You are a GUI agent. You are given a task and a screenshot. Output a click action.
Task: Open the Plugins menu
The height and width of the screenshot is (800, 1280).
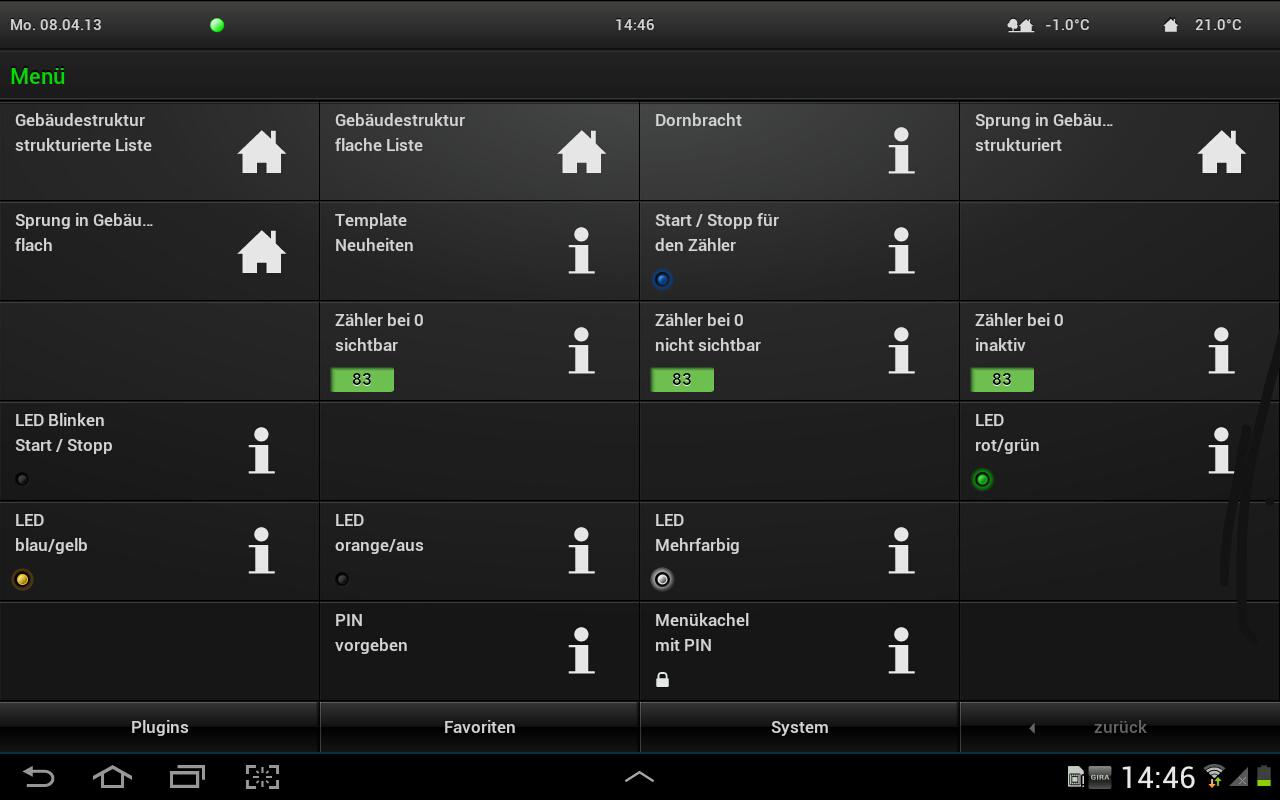click(x=160, y=727)
